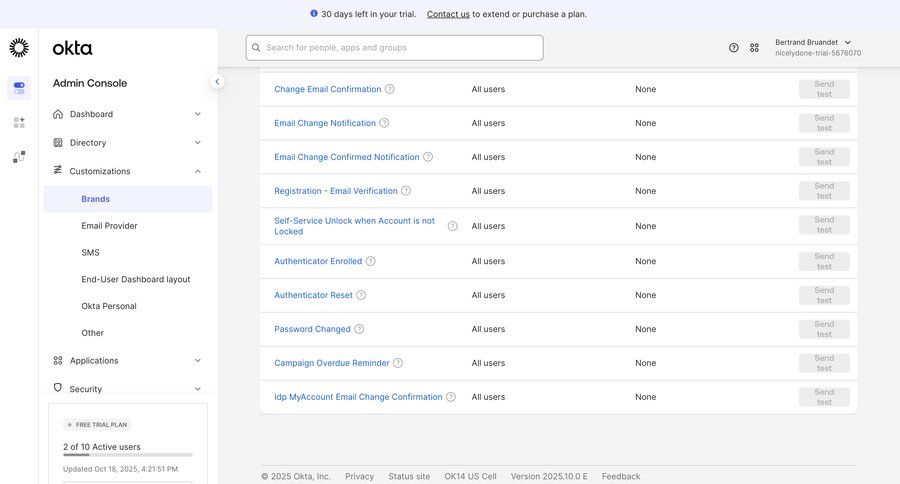Click Send test for Authenticator Reset
The width and height of the screenshot is (900, 484).
(824, 295)
